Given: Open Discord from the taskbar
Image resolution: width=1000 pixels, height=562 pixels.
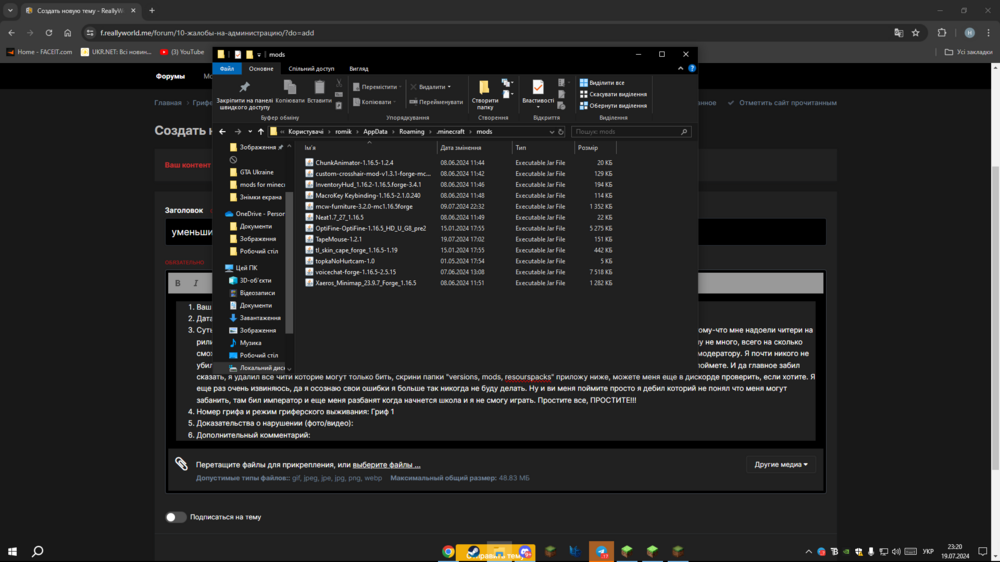Looking at the screenshot, I should click(x=525, y=551).
